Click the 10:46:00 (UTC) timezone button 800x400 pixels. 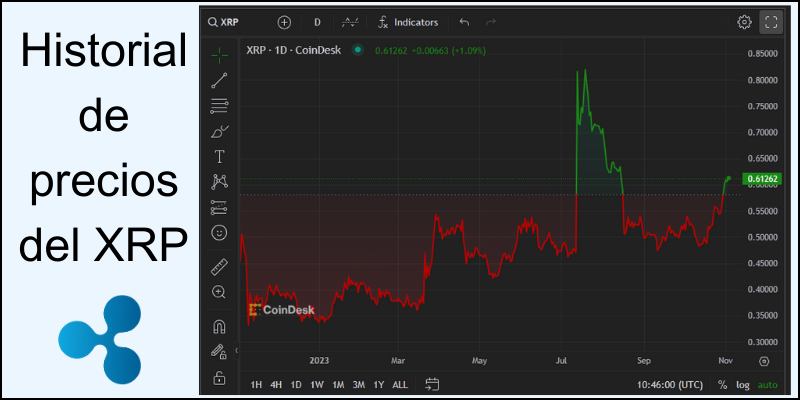click(670, 385)
